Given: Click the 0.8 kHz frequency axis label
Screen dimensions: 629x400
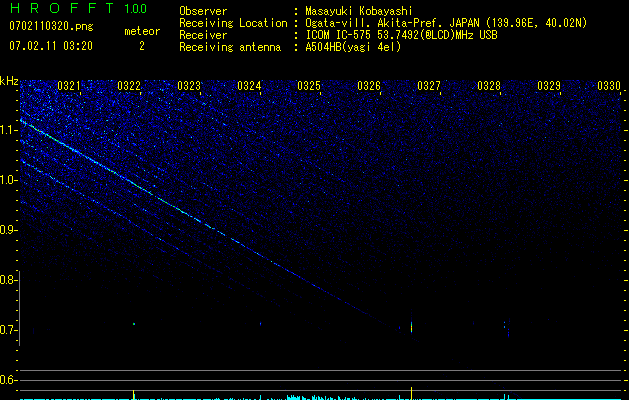Looking at the screenshot, I should (x=9, y=280).
